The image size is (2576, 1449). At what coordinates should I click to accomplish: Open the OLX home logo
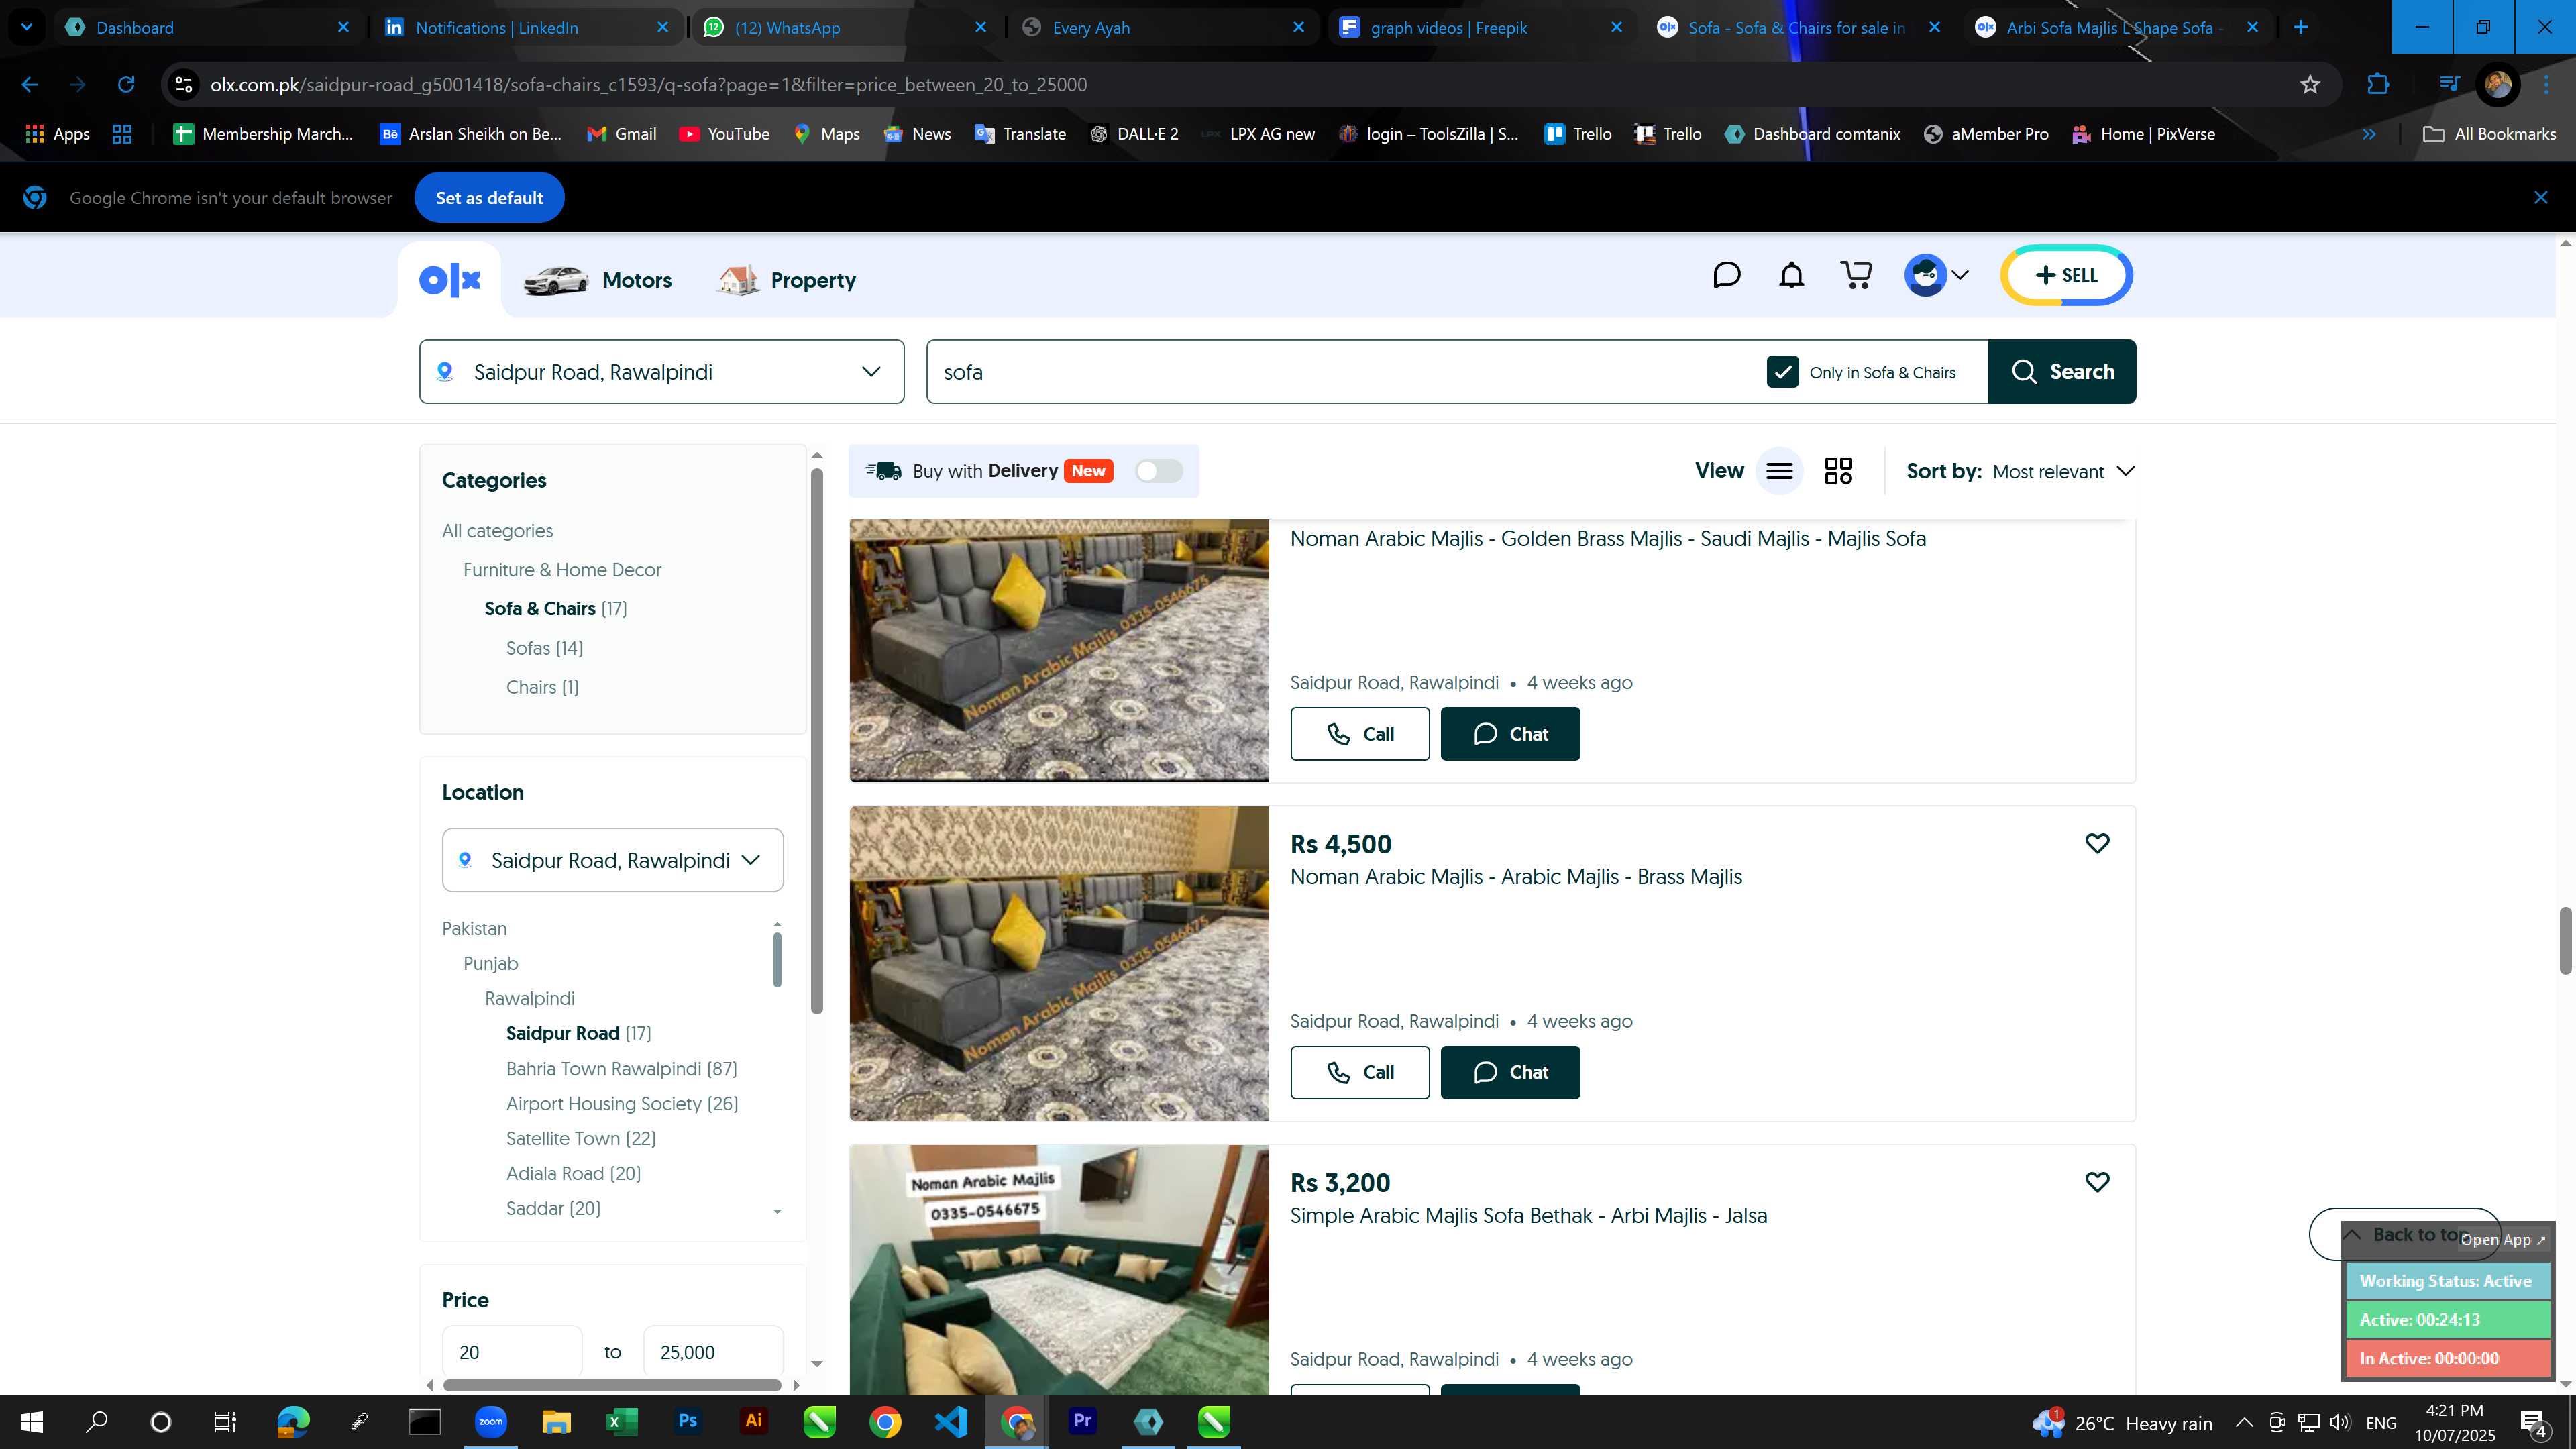click(x=450, y=280)
